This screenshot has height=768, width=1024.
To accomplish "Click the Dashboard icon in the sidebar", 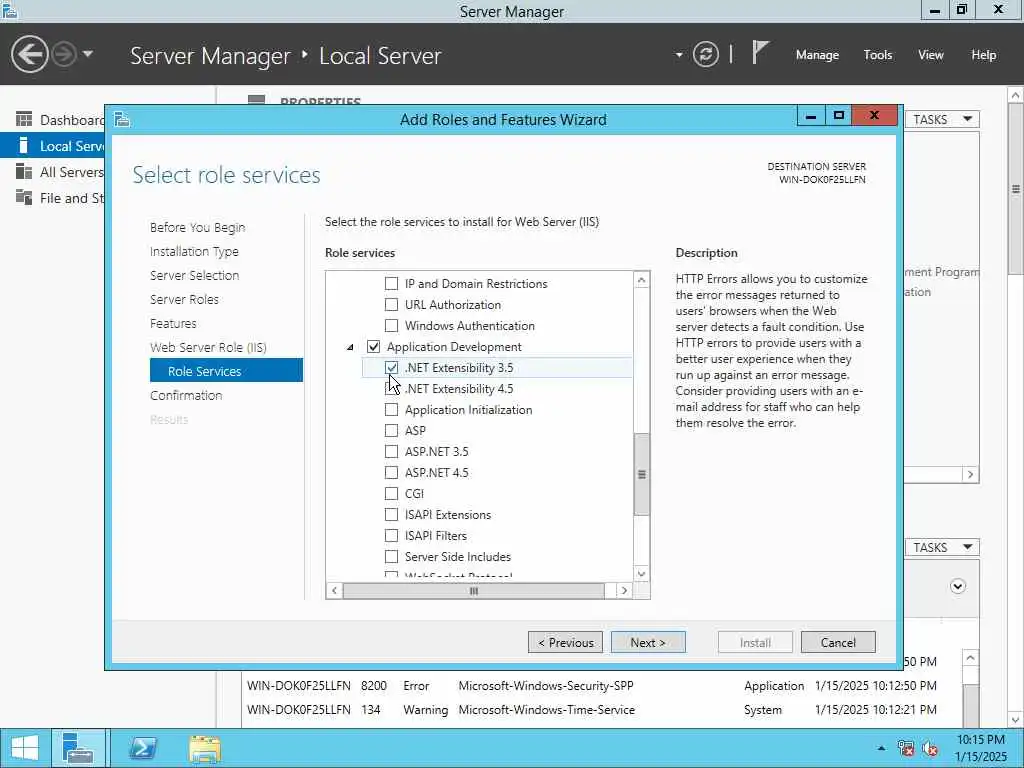I will pos(24,120).
